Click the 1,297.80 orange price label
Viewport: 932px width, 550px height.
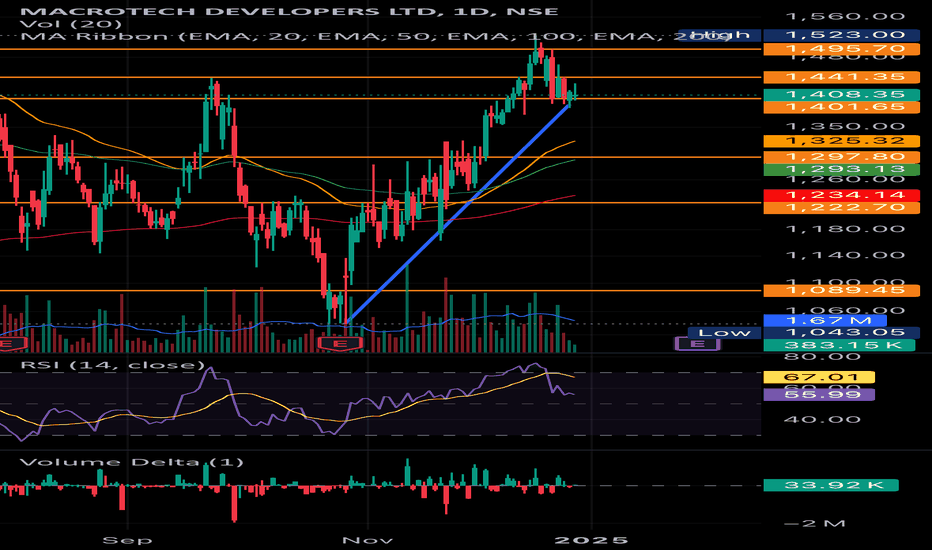point(842,157)
